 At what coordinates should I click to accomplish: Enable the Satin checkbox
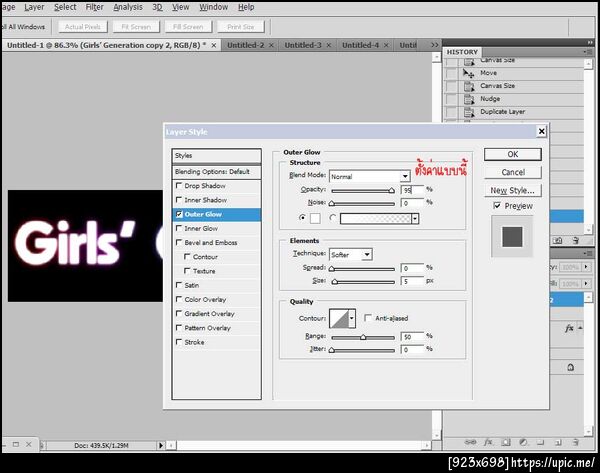coord(179,285)
